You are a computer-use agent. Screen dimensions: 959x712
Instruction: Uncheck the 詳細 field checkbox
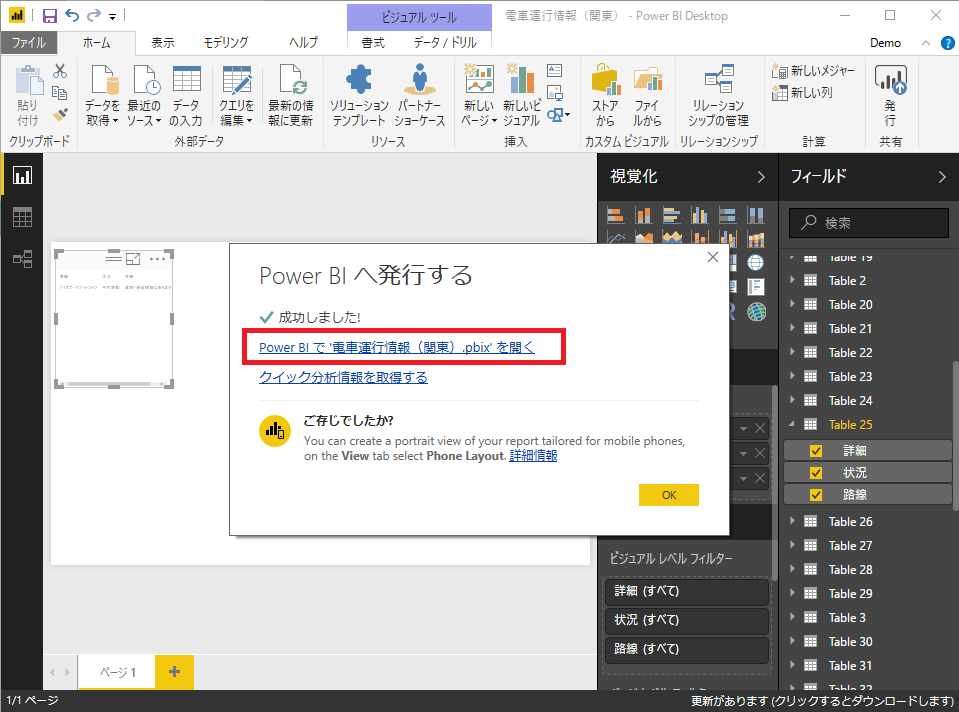(816, 450)
